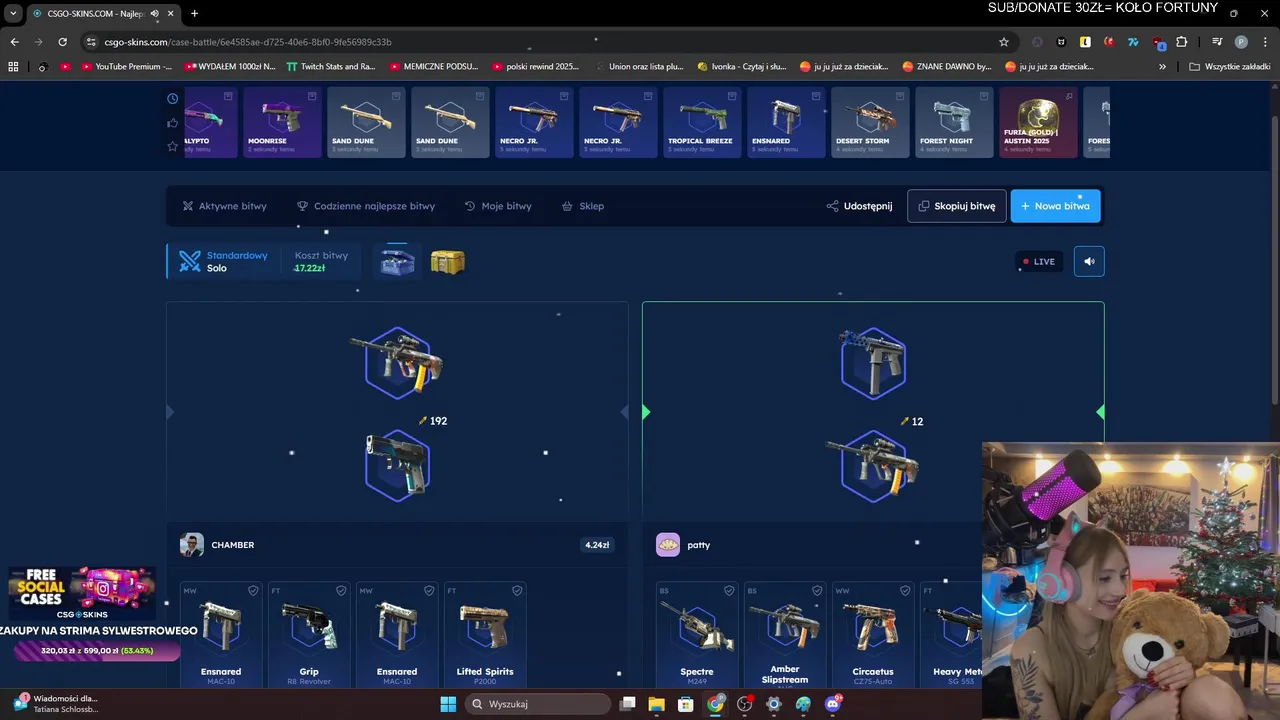Image resolution: width=1280 pixels, height=720 pixels.
Task: Open File Explorer from taskbar
Action: coord(656,704)
